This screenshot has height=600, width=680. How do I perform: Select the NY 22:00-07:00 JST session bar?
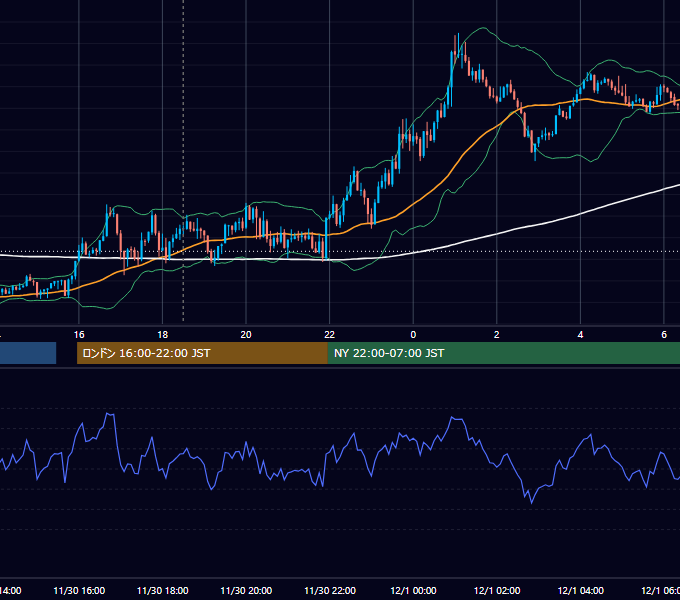click(503, 353)
